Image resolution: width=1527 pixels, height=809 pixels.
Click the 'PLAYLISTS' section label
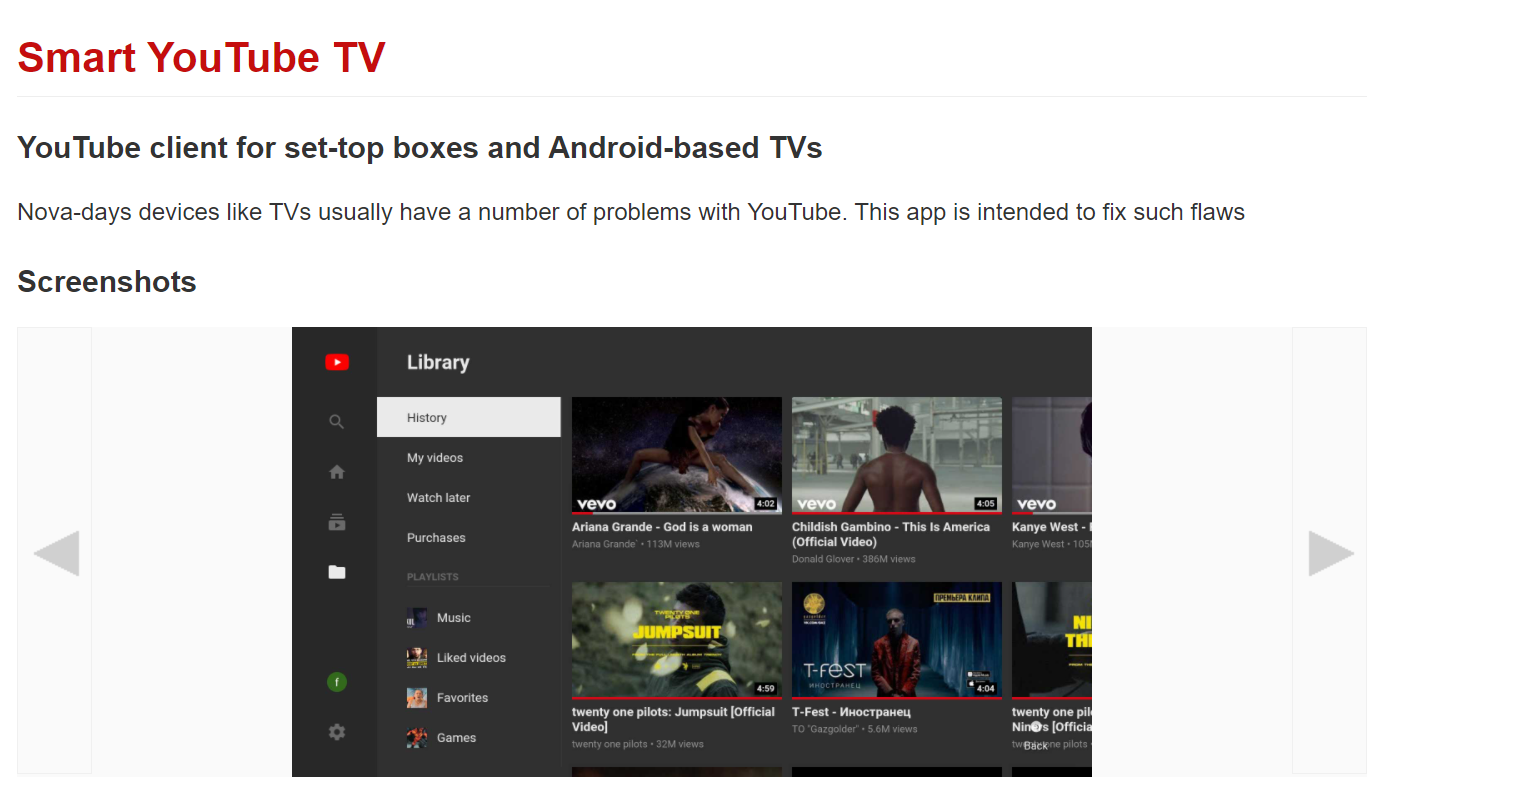pyautogui.click(x=433, y=577)
